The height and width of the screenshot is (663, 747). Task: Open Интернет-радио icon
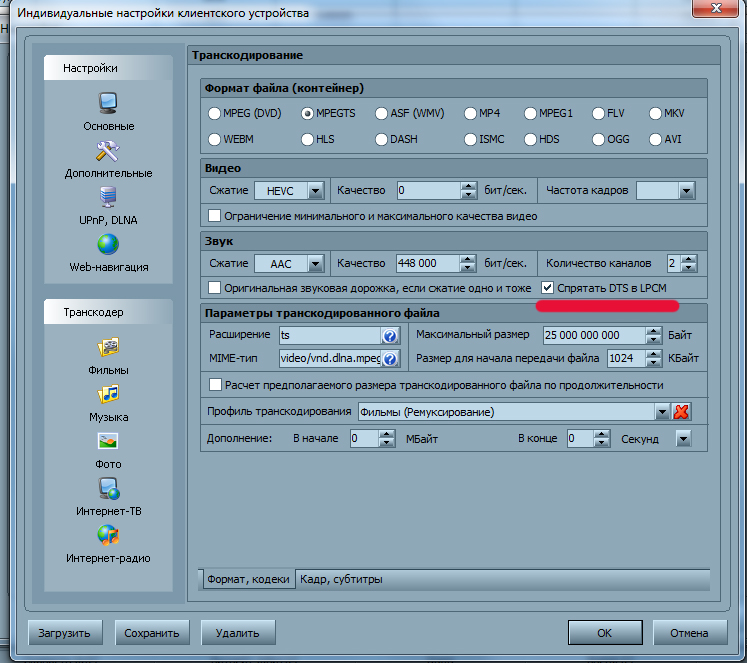[108, 535]
